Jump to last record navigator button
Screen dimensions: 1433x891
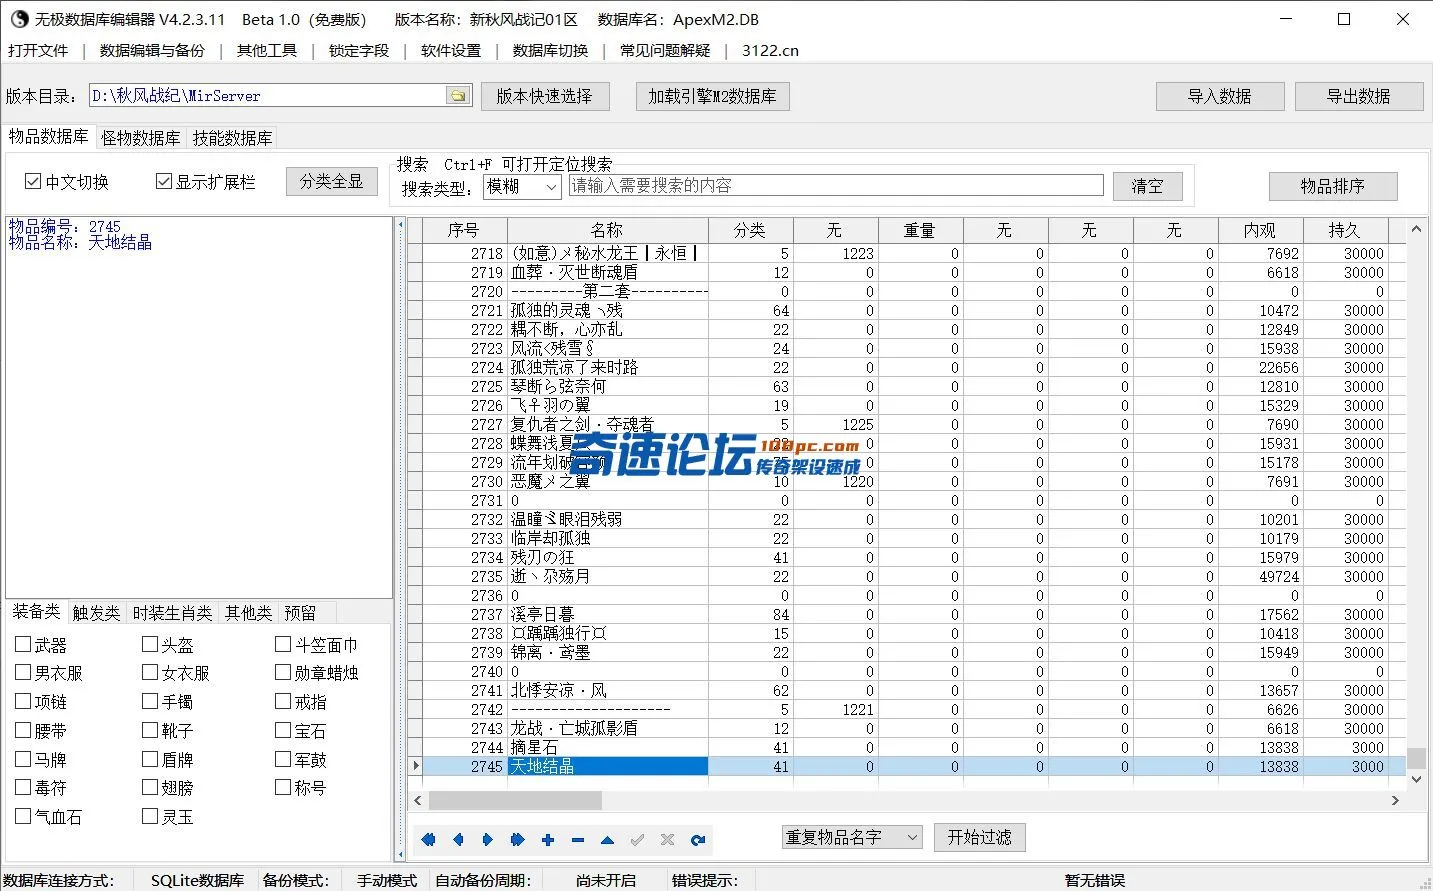click(518, 840)
